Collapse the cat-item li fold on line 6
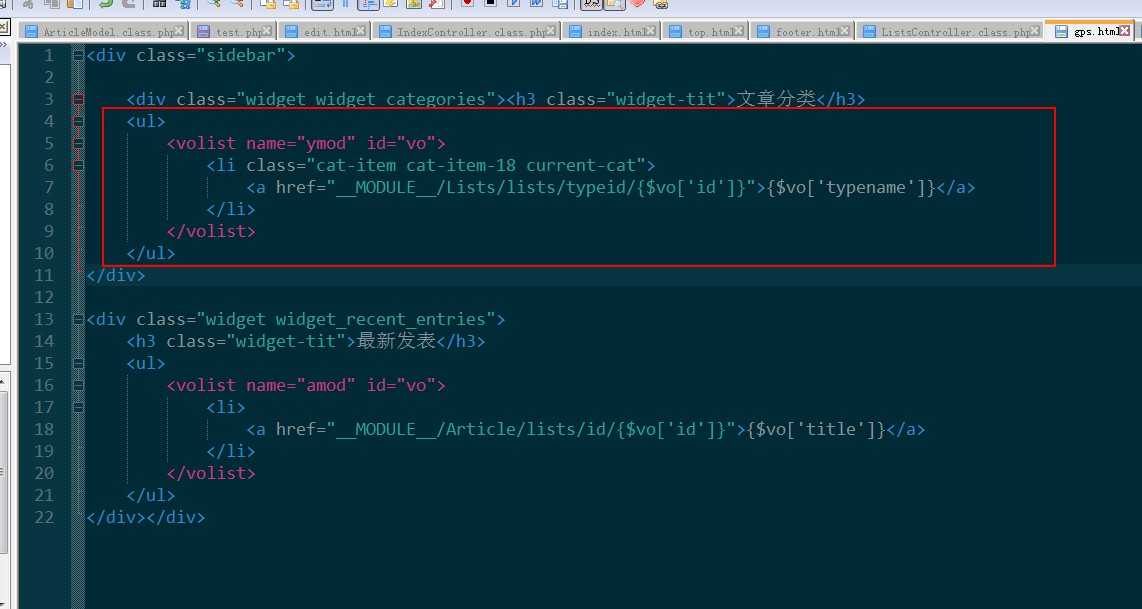This screenshot has height=609, width=1142. (x=78, y=165)
